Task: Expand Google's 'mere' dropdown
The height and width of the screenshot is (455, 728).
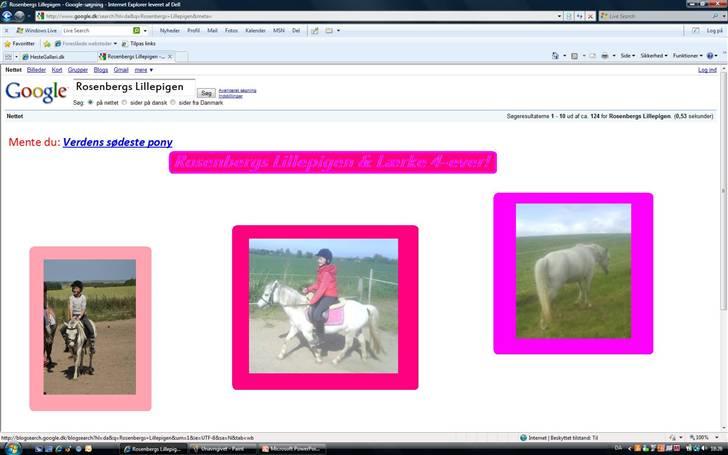Action: 143,70
